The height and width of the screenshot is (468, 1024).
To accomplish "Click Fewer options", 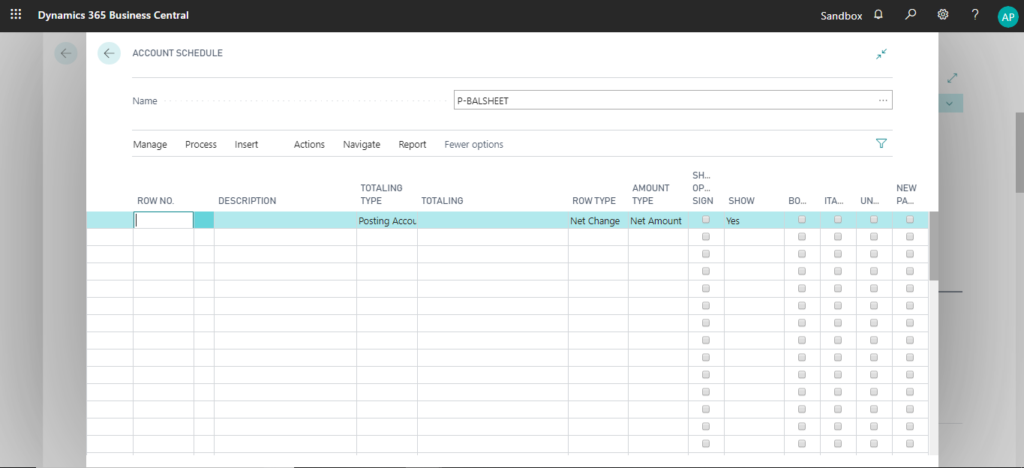I will (x=473, y=144).
